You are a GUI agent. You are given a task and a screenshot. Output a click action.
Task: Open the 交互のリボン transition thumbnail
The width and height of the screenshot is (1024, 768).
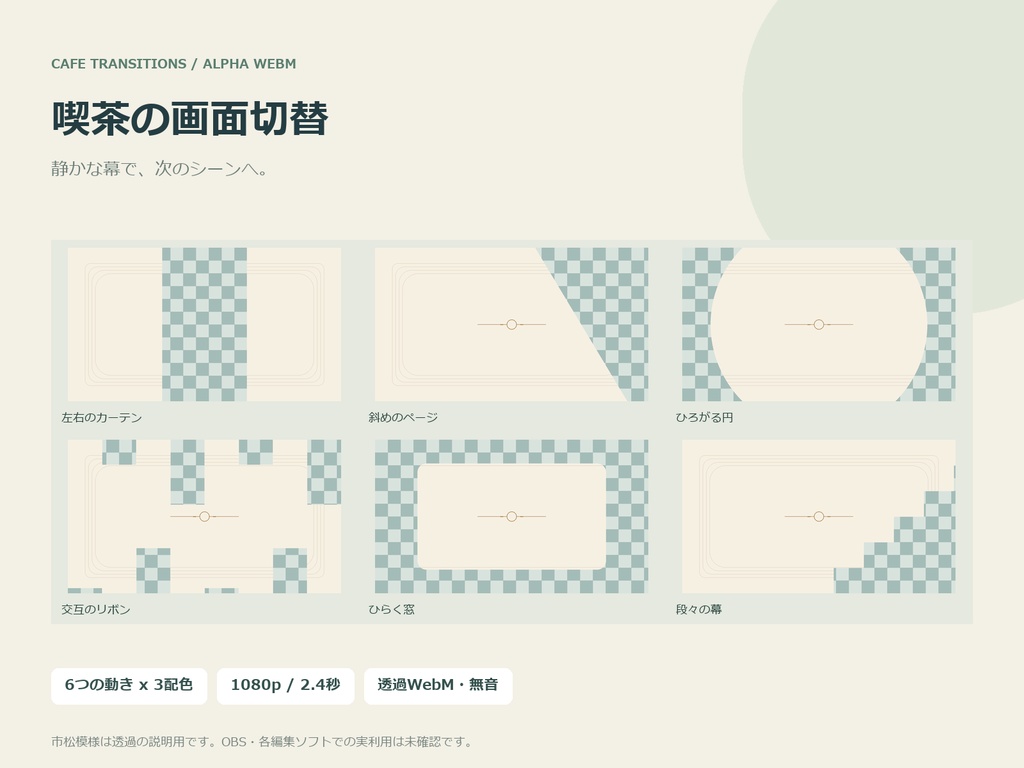pyautogui.click(x=204, y=517)
